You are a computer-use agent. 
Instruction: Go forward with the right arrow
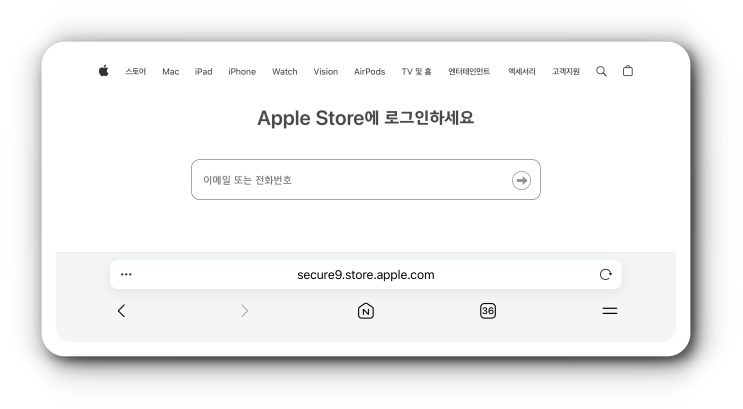pyautogui.click(x=244, y=311)
